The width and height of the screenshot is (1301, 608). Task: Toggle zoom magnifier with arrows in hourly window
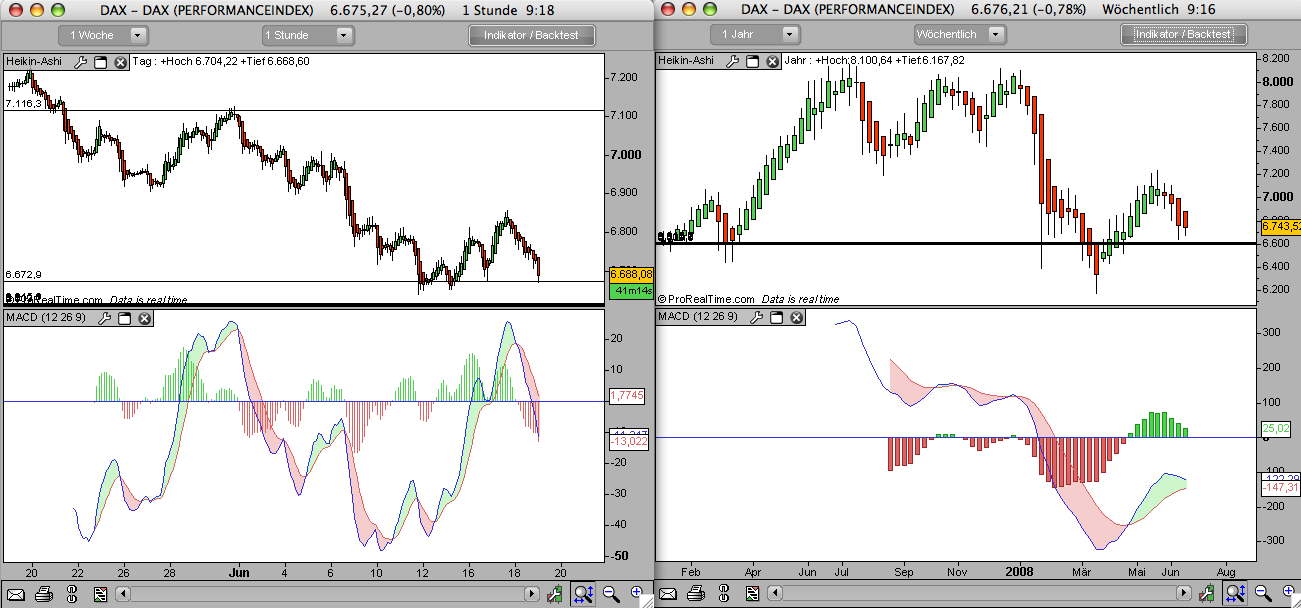coord(584,595)
